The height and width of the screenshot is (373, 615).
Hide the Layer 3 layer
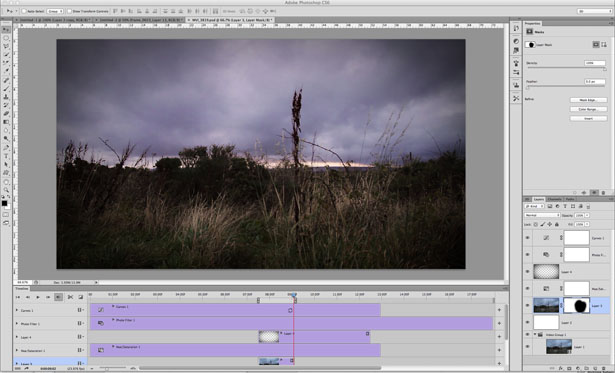(x=528, y=306)
